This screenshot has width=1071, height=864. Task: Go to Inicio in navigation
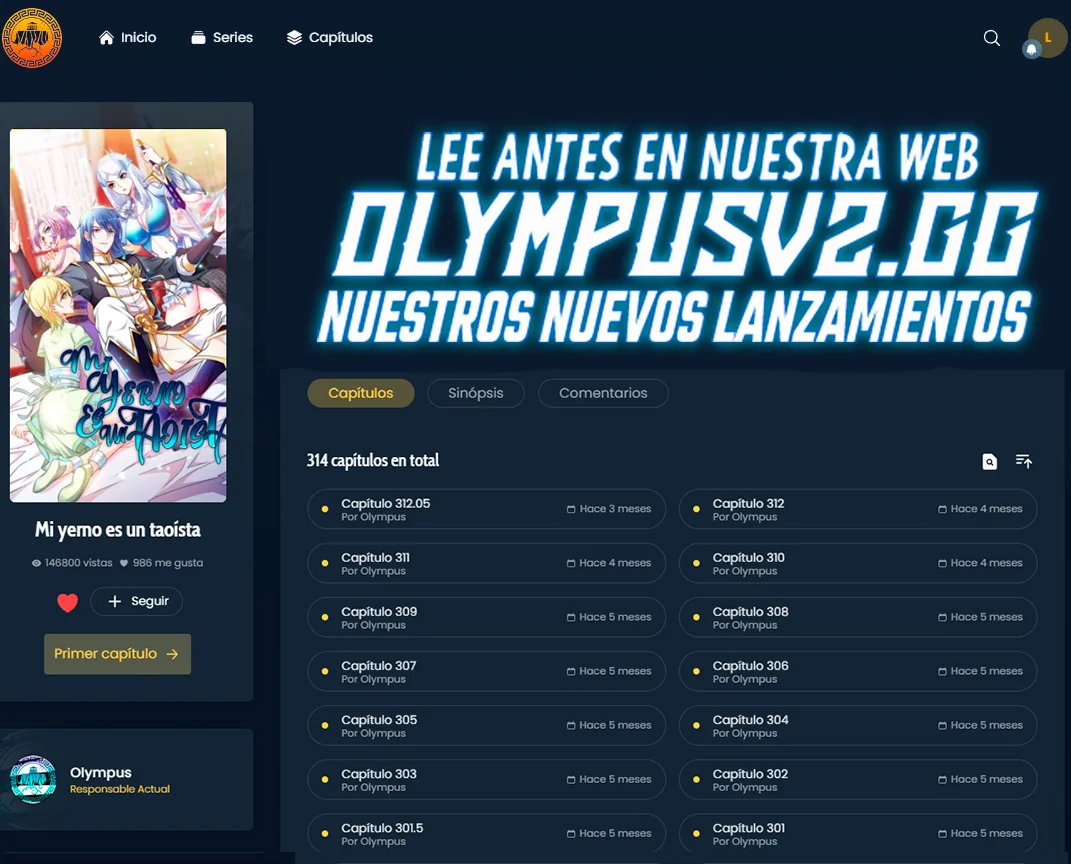[128, 38]
